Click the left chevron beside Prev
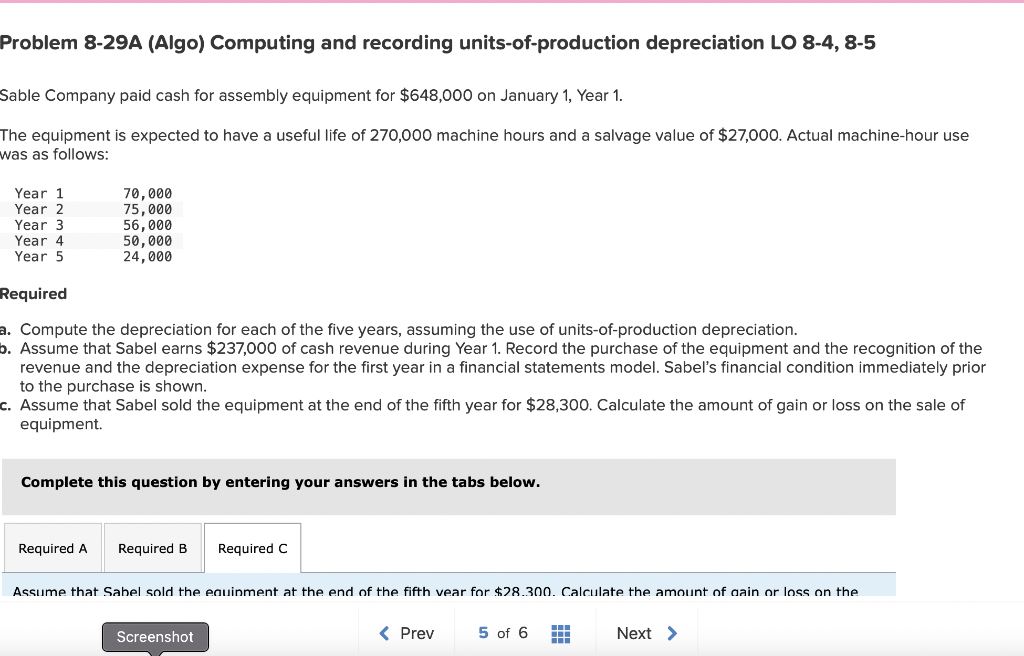The image size is (1024, 656). click(x=383, y=633)
